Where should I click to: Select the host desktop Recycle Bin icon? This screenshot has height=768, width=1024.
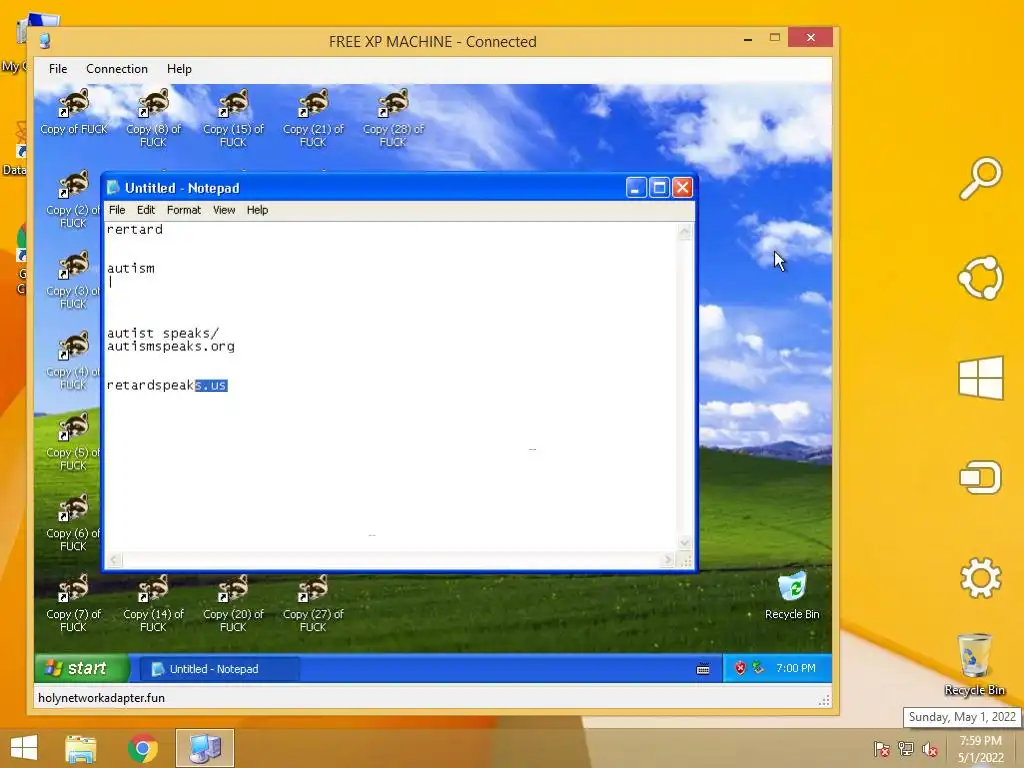point(974,664)
